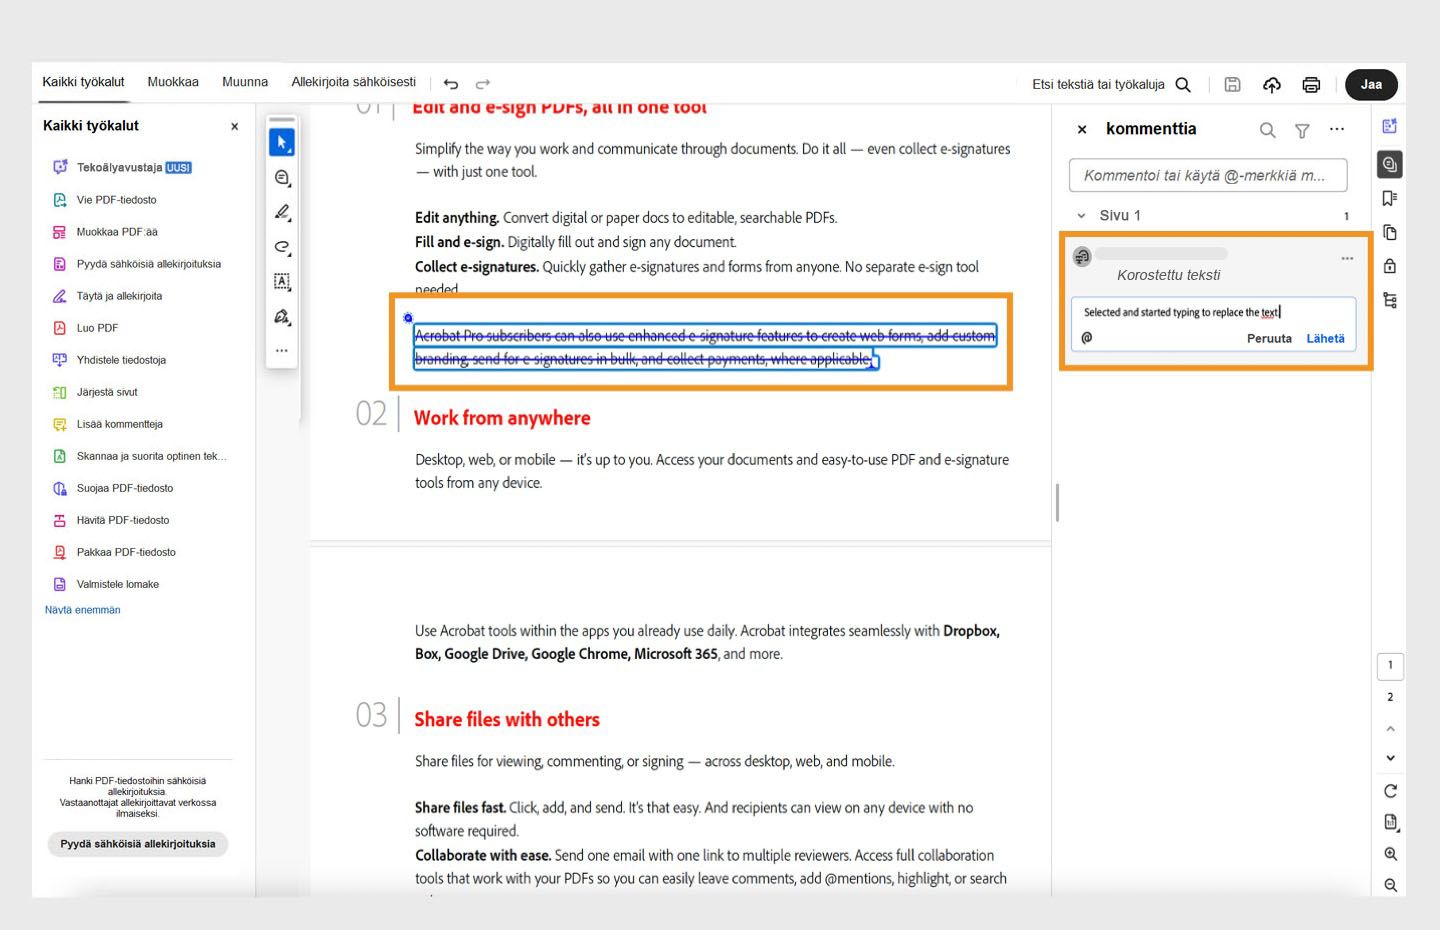The height and width of the screenshot is (930, 1440).
Task: Open AI assistant from the right rail
Action: [1390, 126]
